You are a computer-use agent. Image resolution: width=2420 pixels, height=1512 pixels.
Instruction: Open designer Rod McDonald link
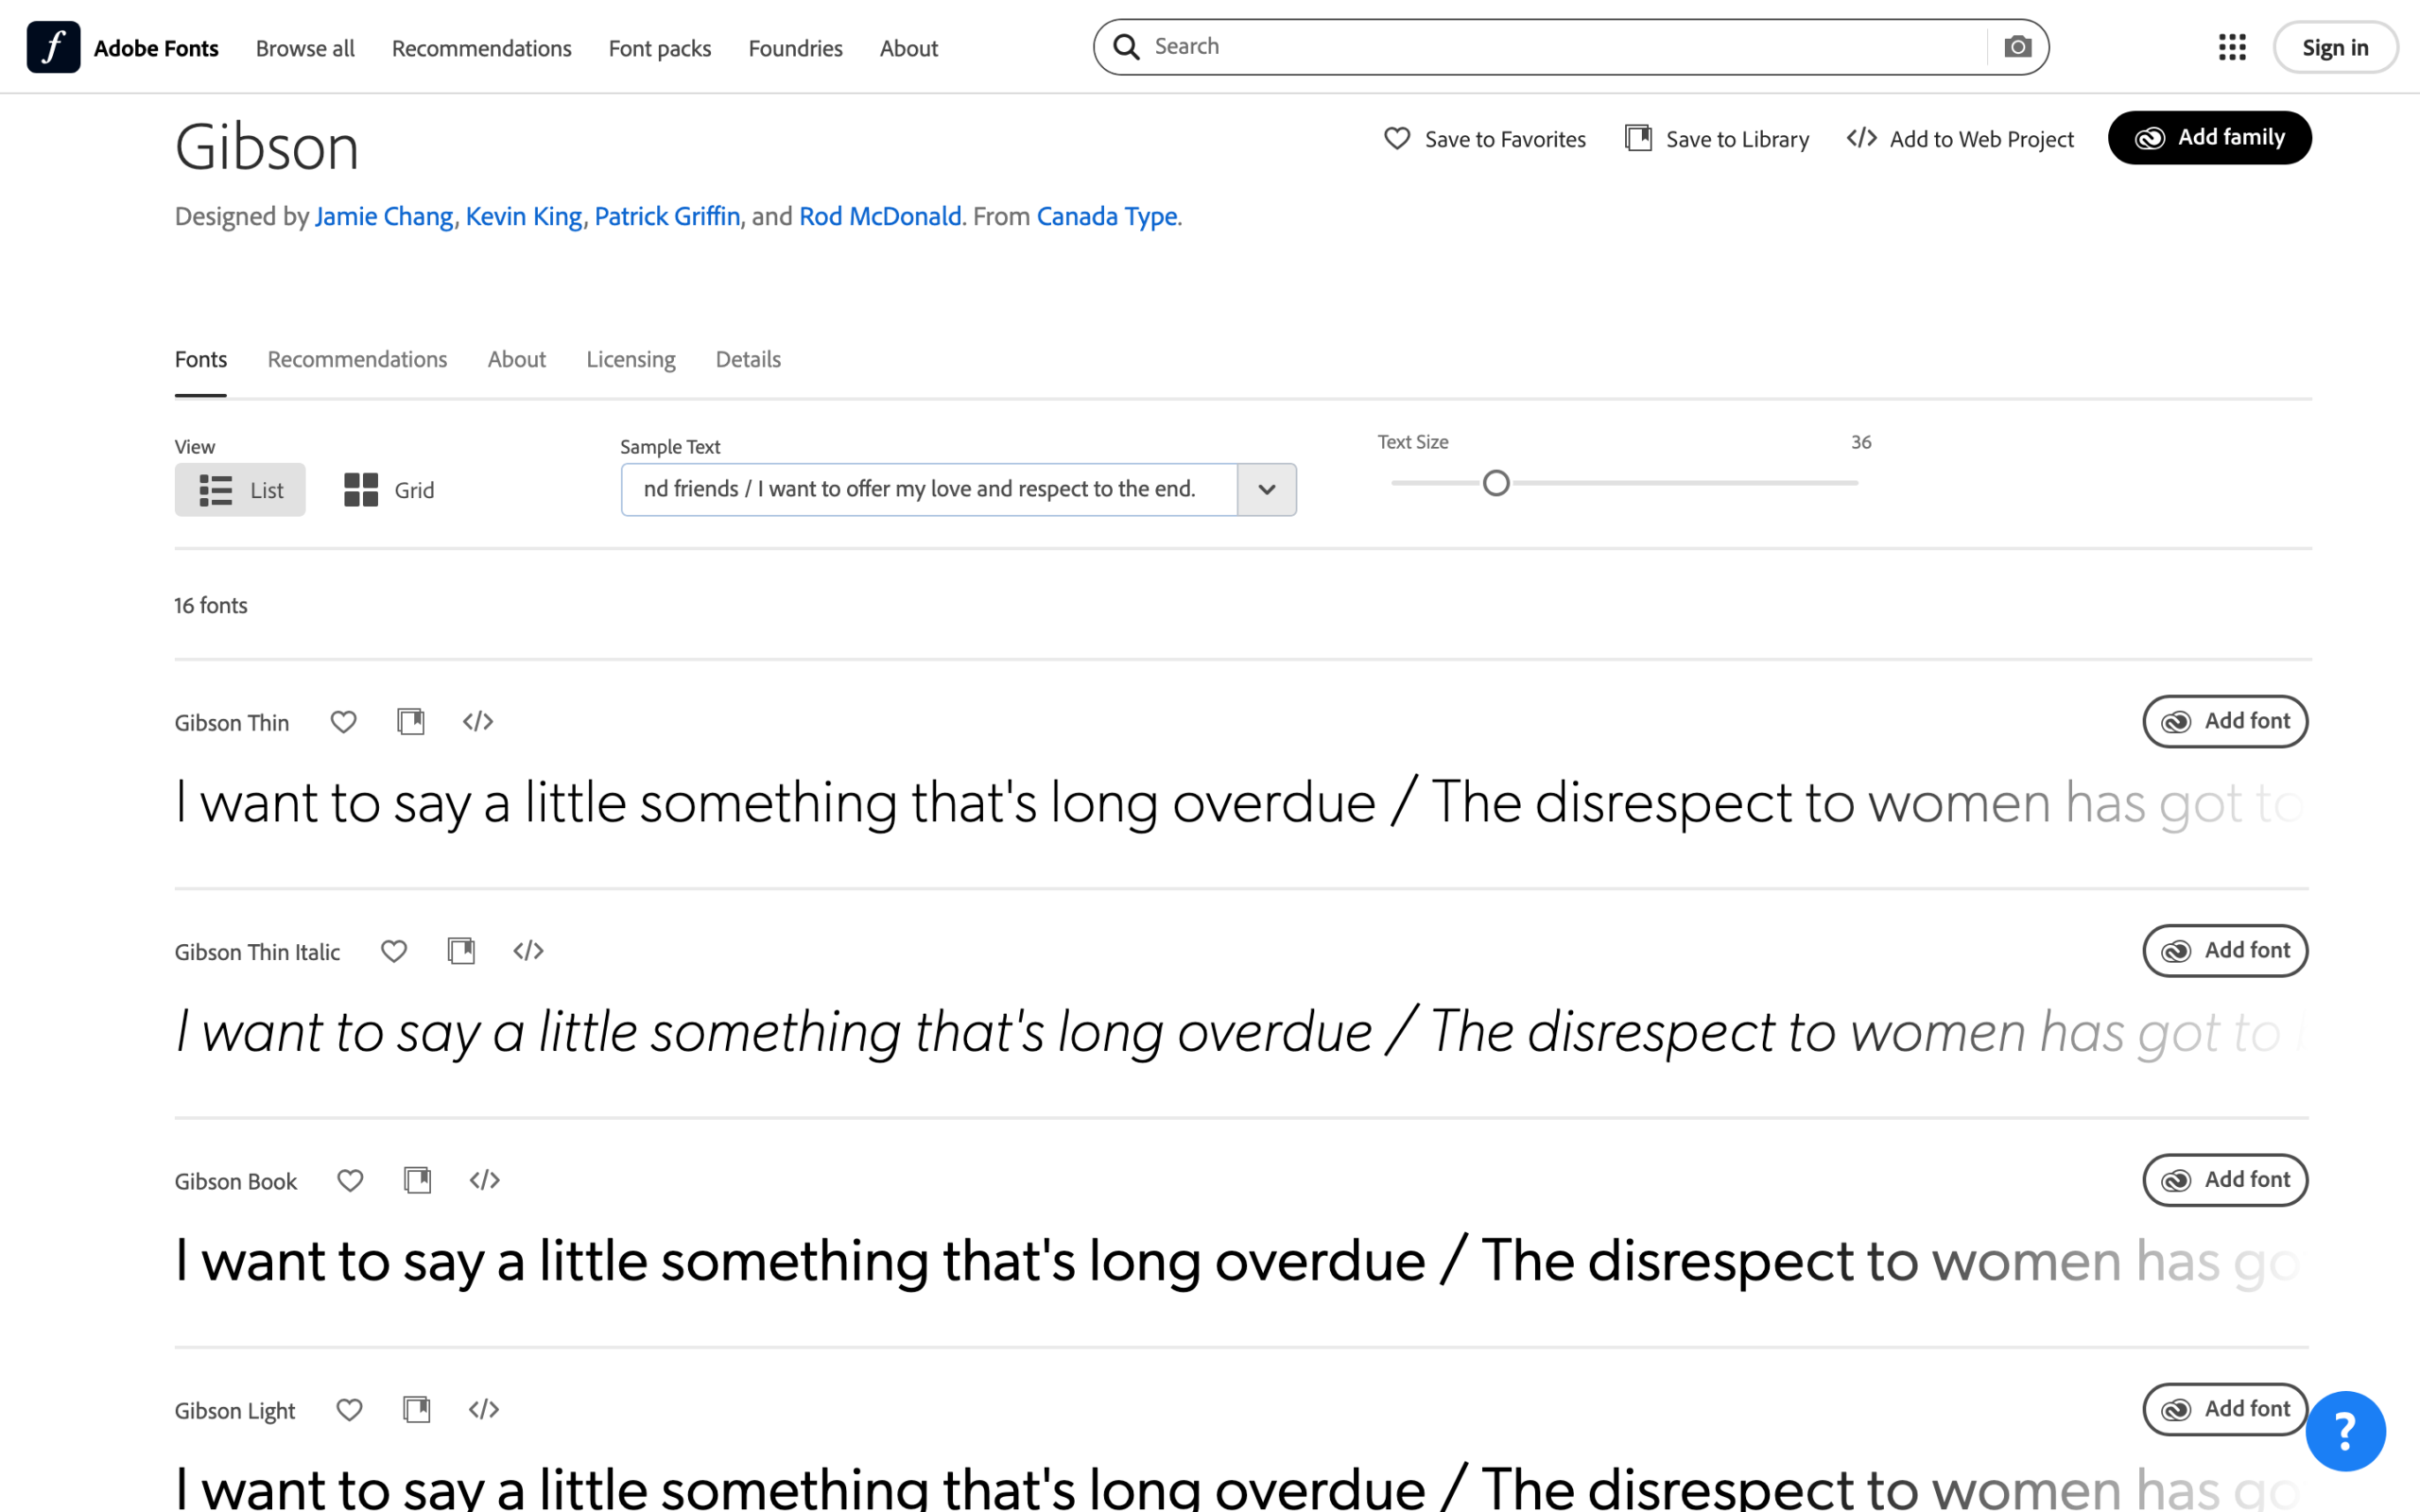[x=880, y=216]
